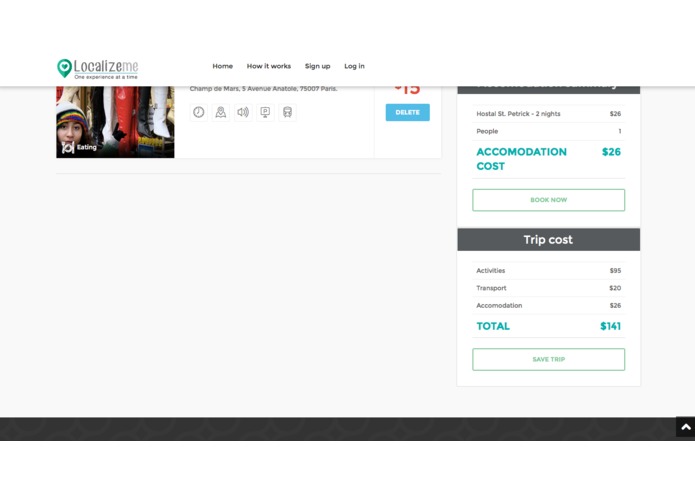The width and height of the screenshot is (695, 494).
Task: Click the One experience at a time tagline
Action: pos(106,77)
